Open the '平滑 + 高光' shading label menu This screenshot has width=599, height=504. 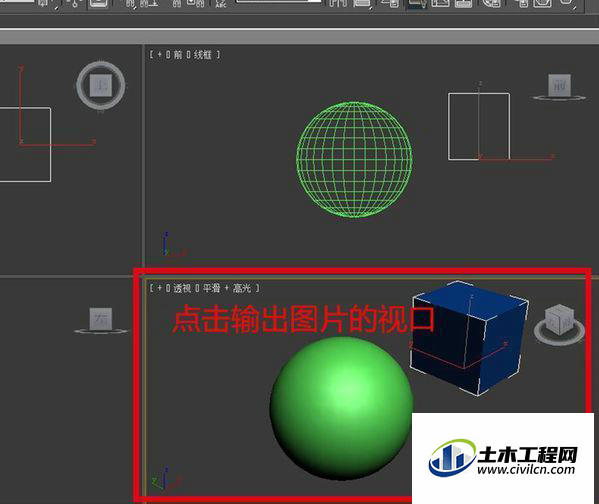227,288
